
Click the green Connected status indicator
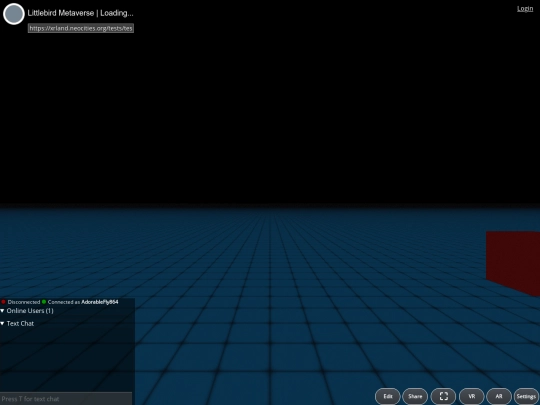coord(44,302)
